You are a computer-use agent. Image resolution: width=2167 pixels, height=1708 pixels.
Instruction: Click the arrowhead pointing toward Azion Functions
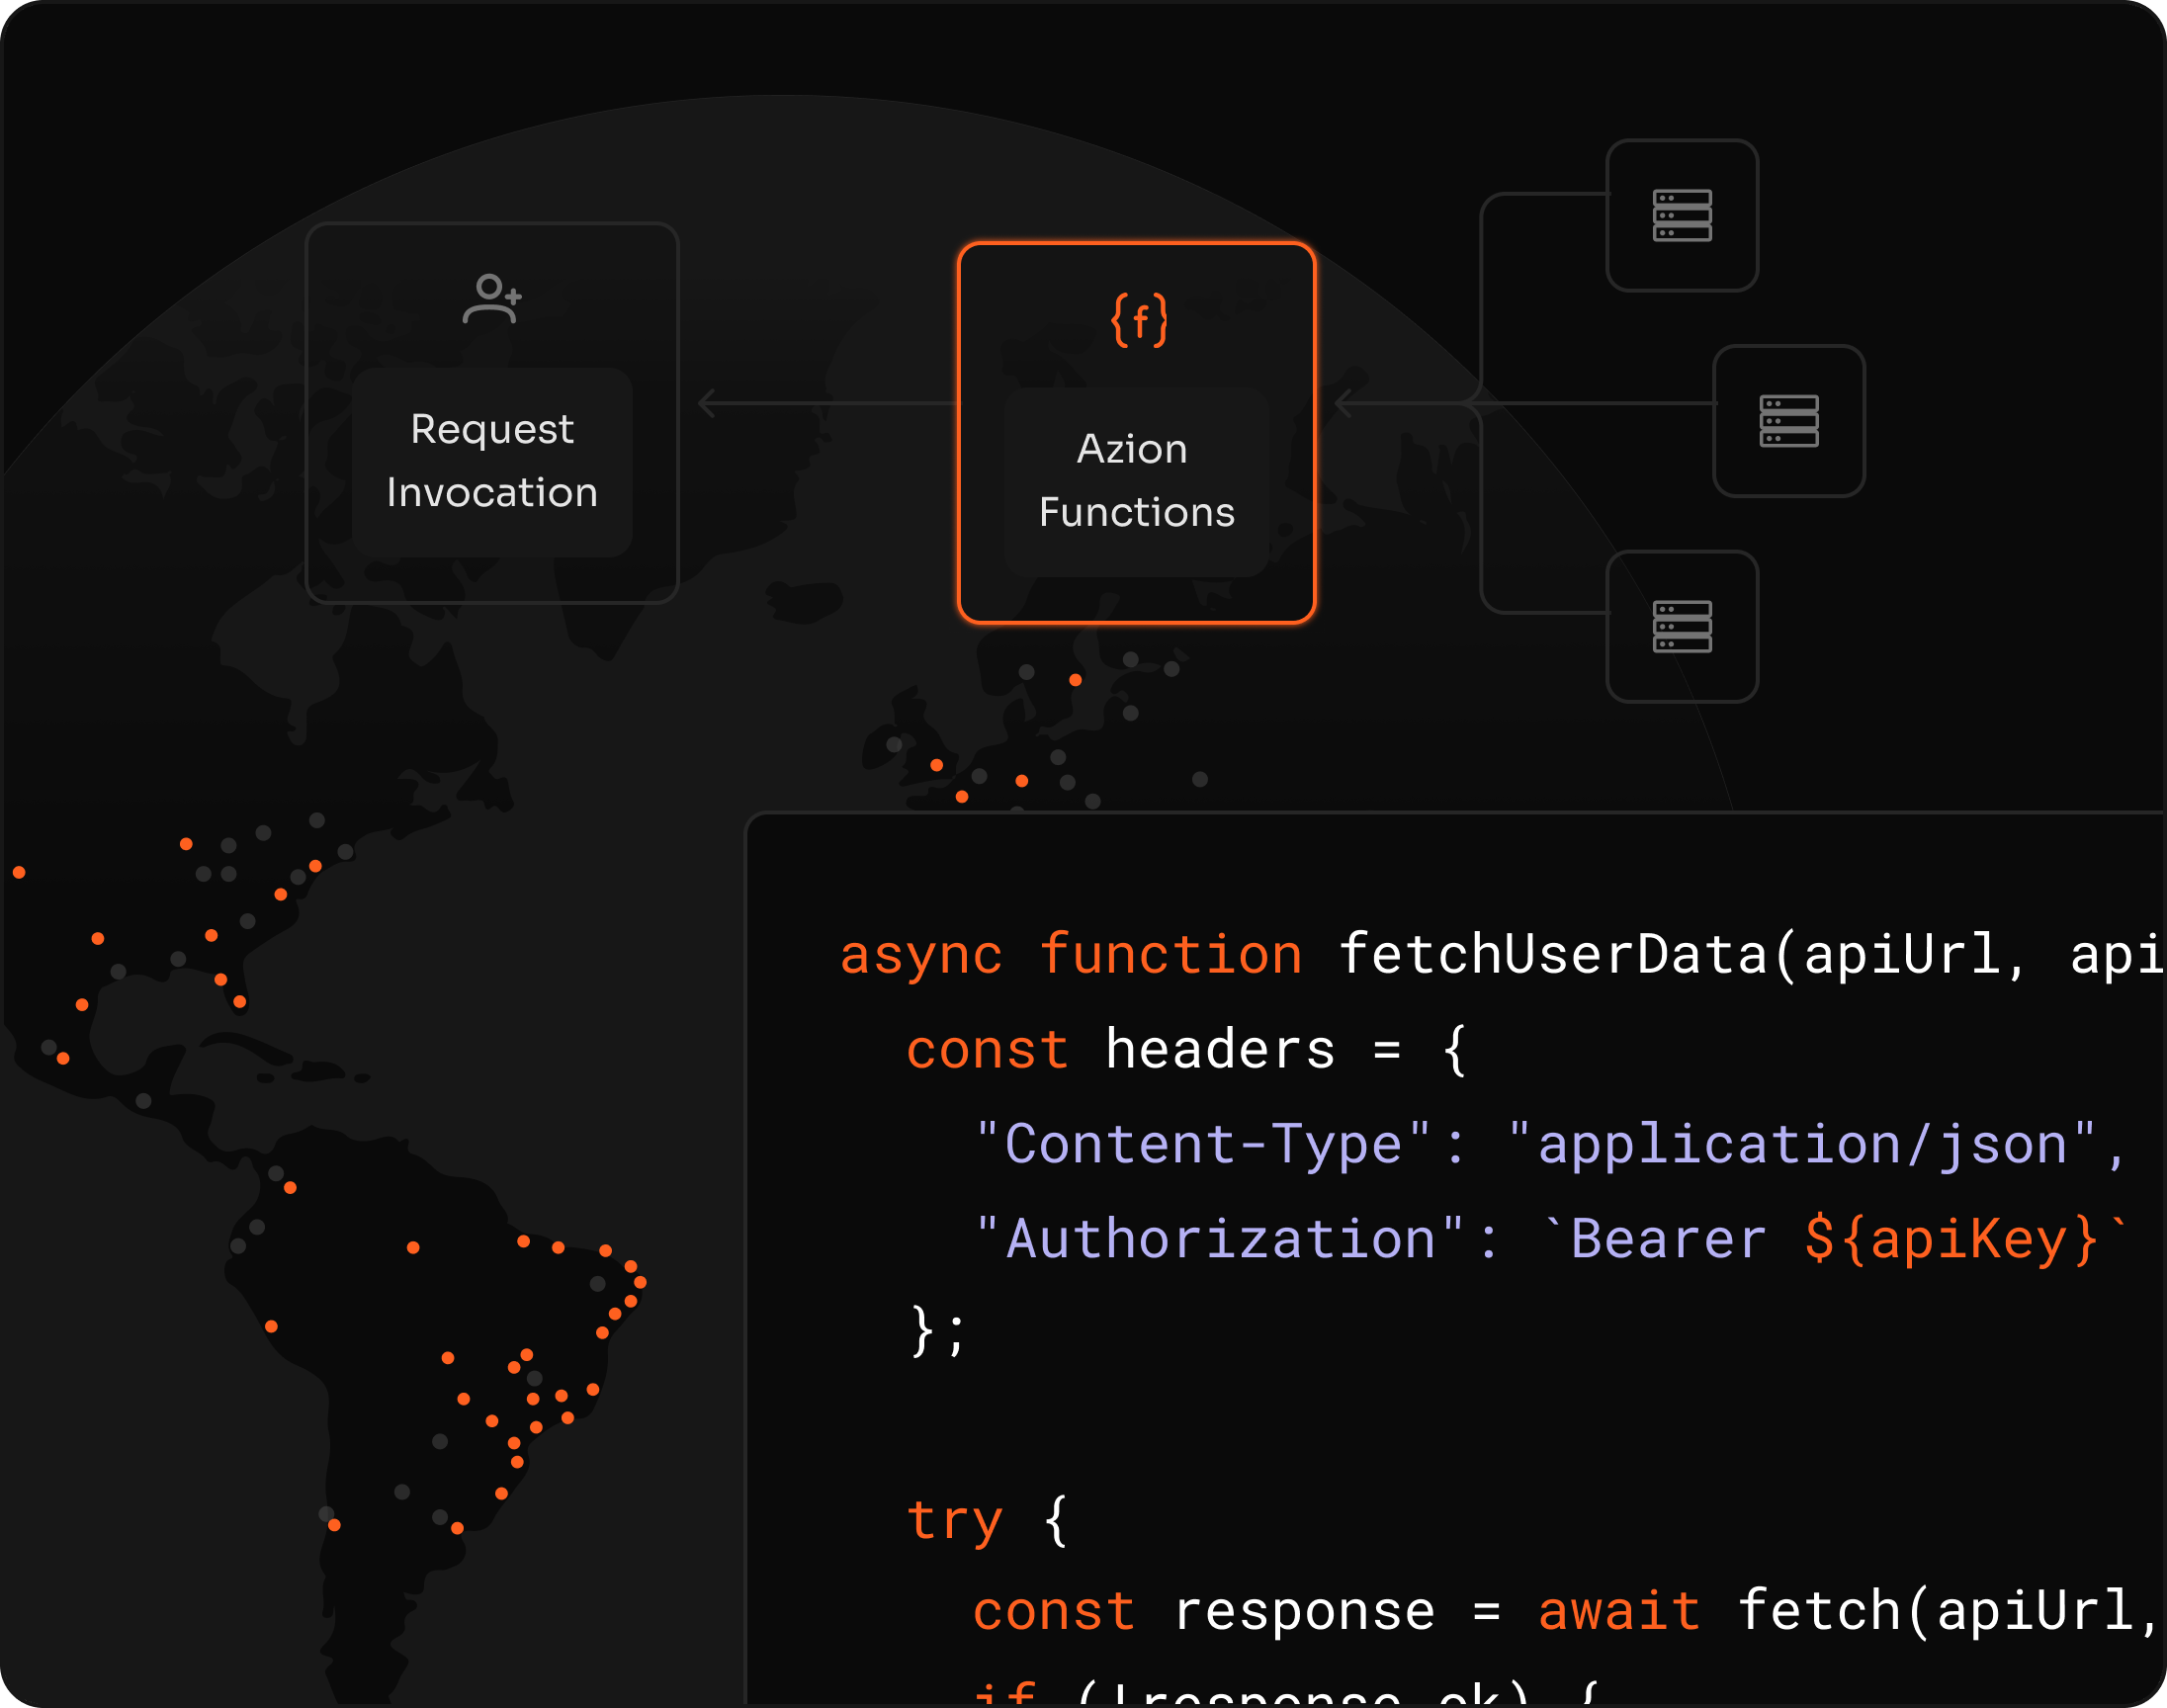(x=1344, y=403)
